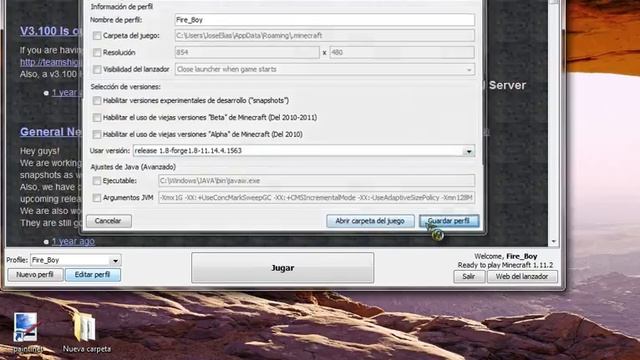Click the 'Welcome, Fire_Boy' text
This screenshot has width=640, height=360.
coord(505,256)
